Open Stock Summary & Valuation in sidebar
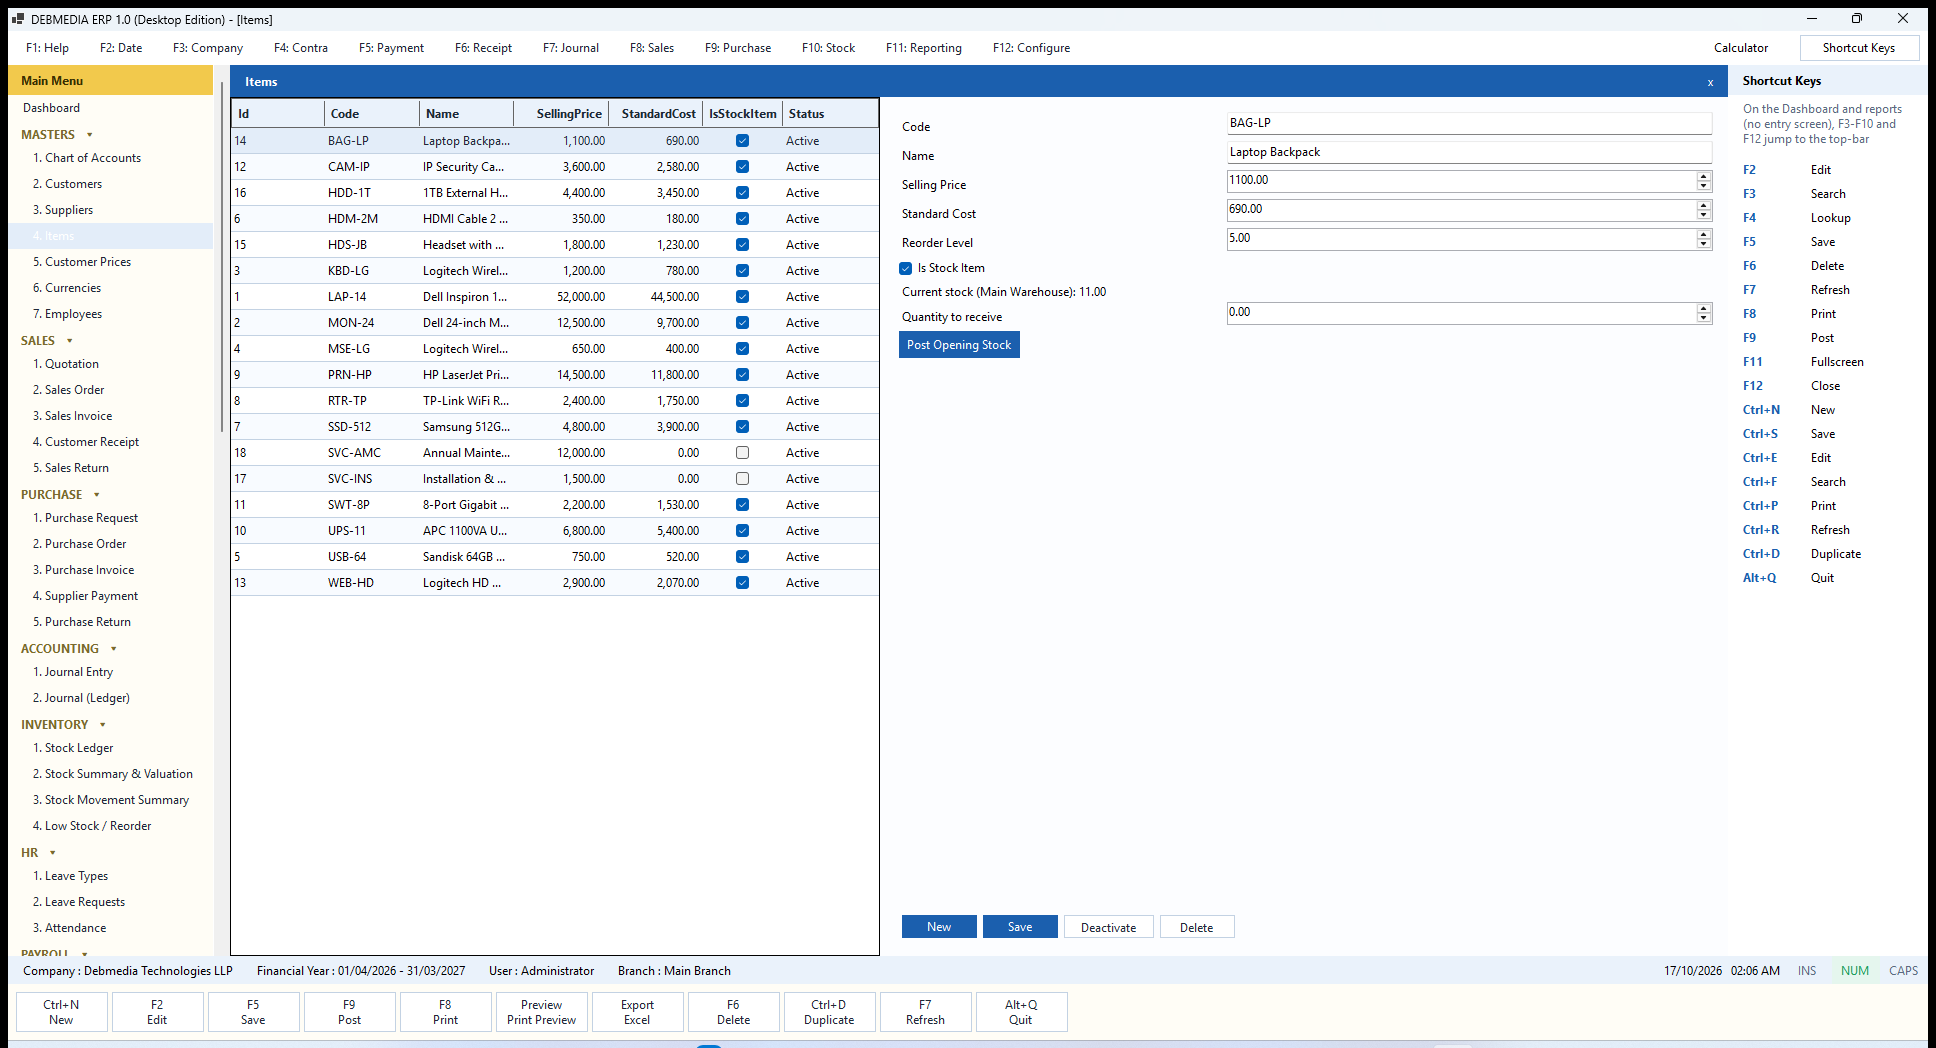The image size is (1936, 1048). (x=113, y=774)
